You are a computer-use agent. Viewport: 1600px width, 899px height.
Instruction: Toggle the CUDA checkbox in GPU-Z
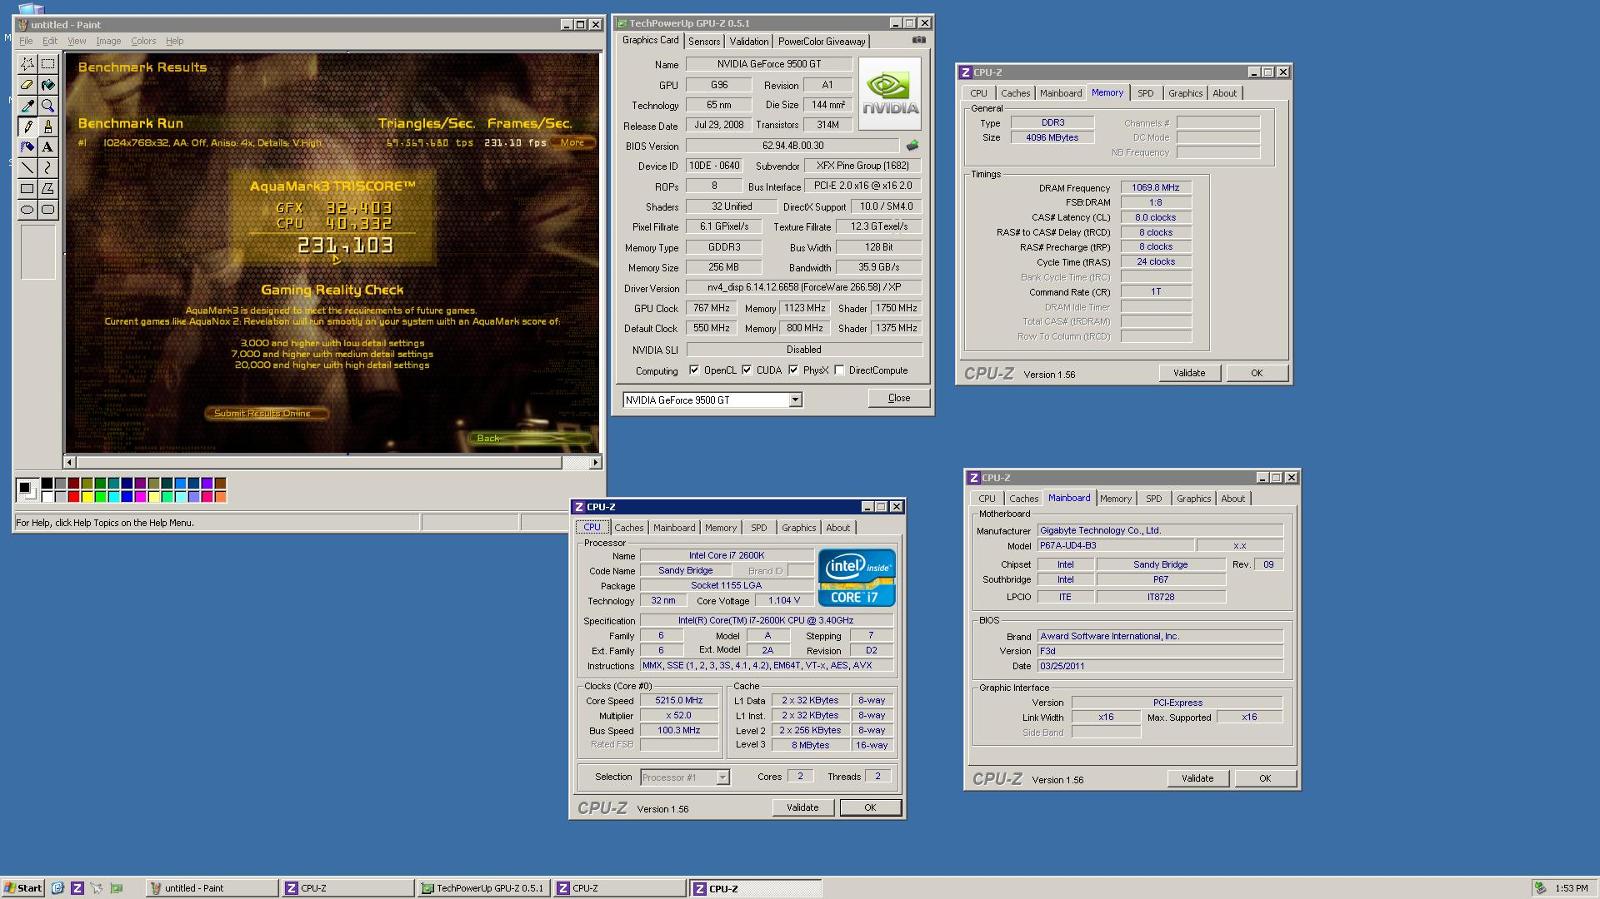point(746,370)
